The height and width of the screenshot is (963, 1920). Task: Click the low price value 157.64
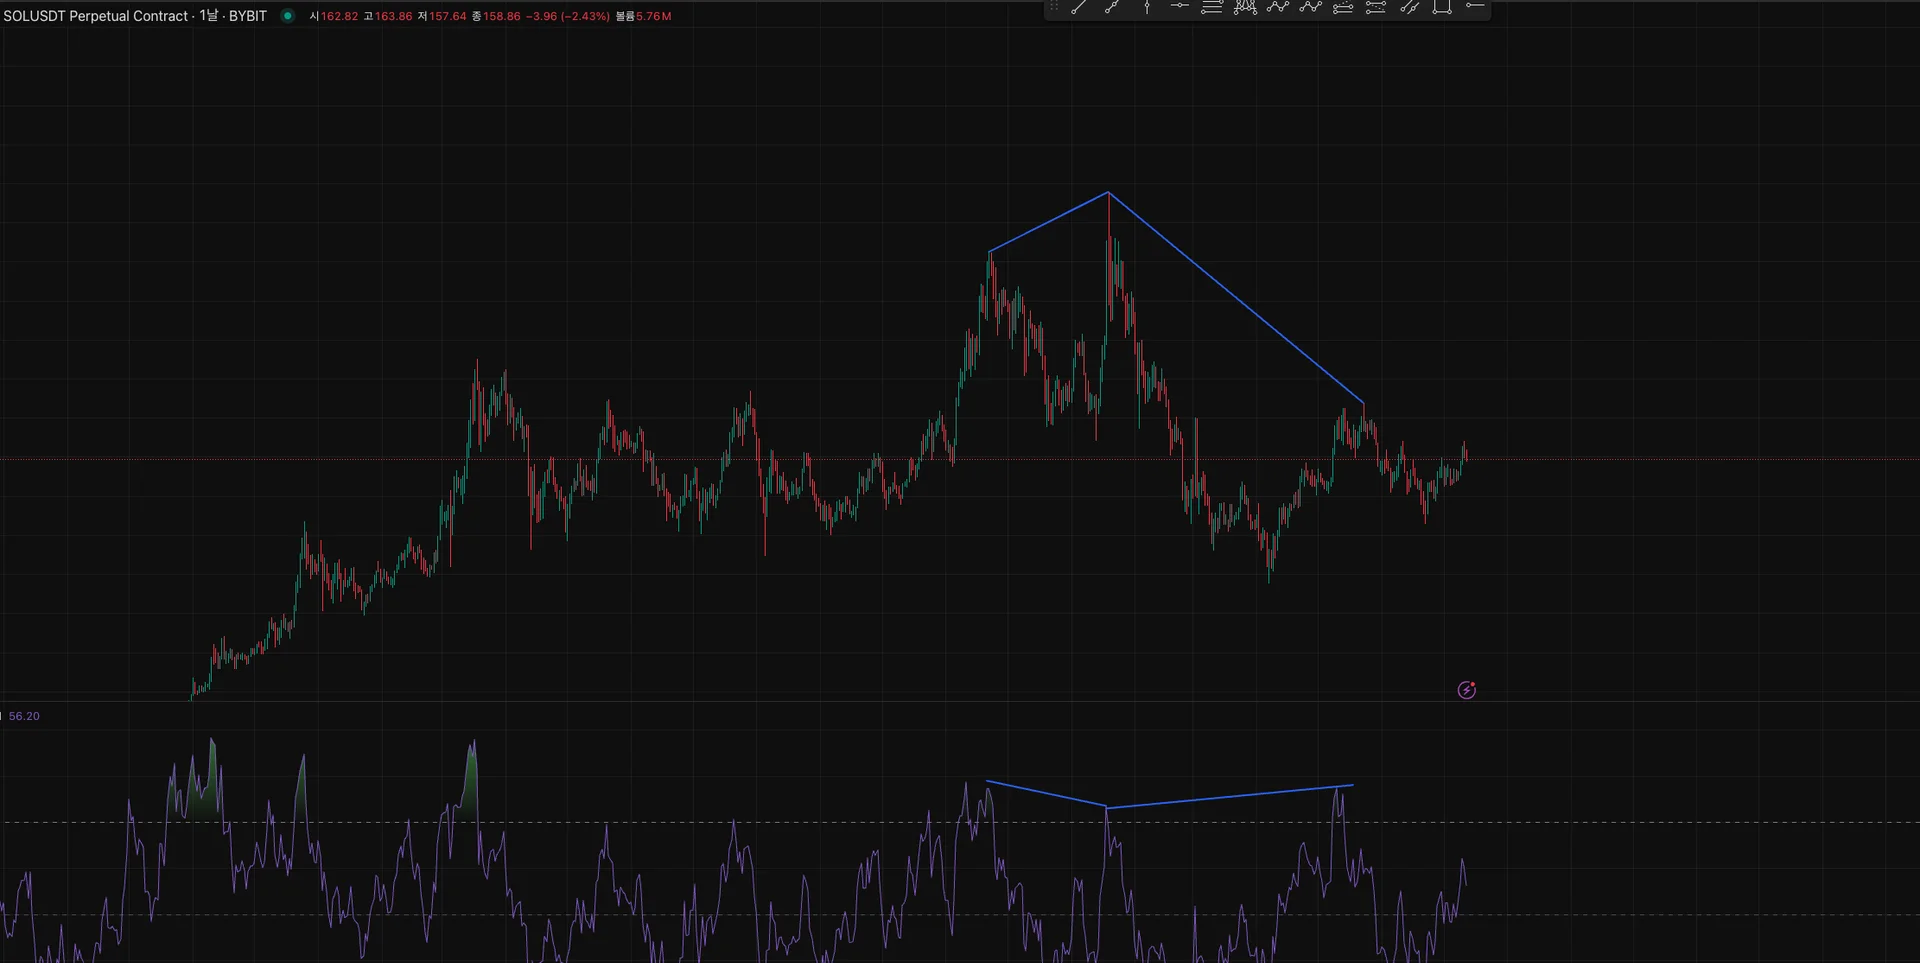pos(447,16)
